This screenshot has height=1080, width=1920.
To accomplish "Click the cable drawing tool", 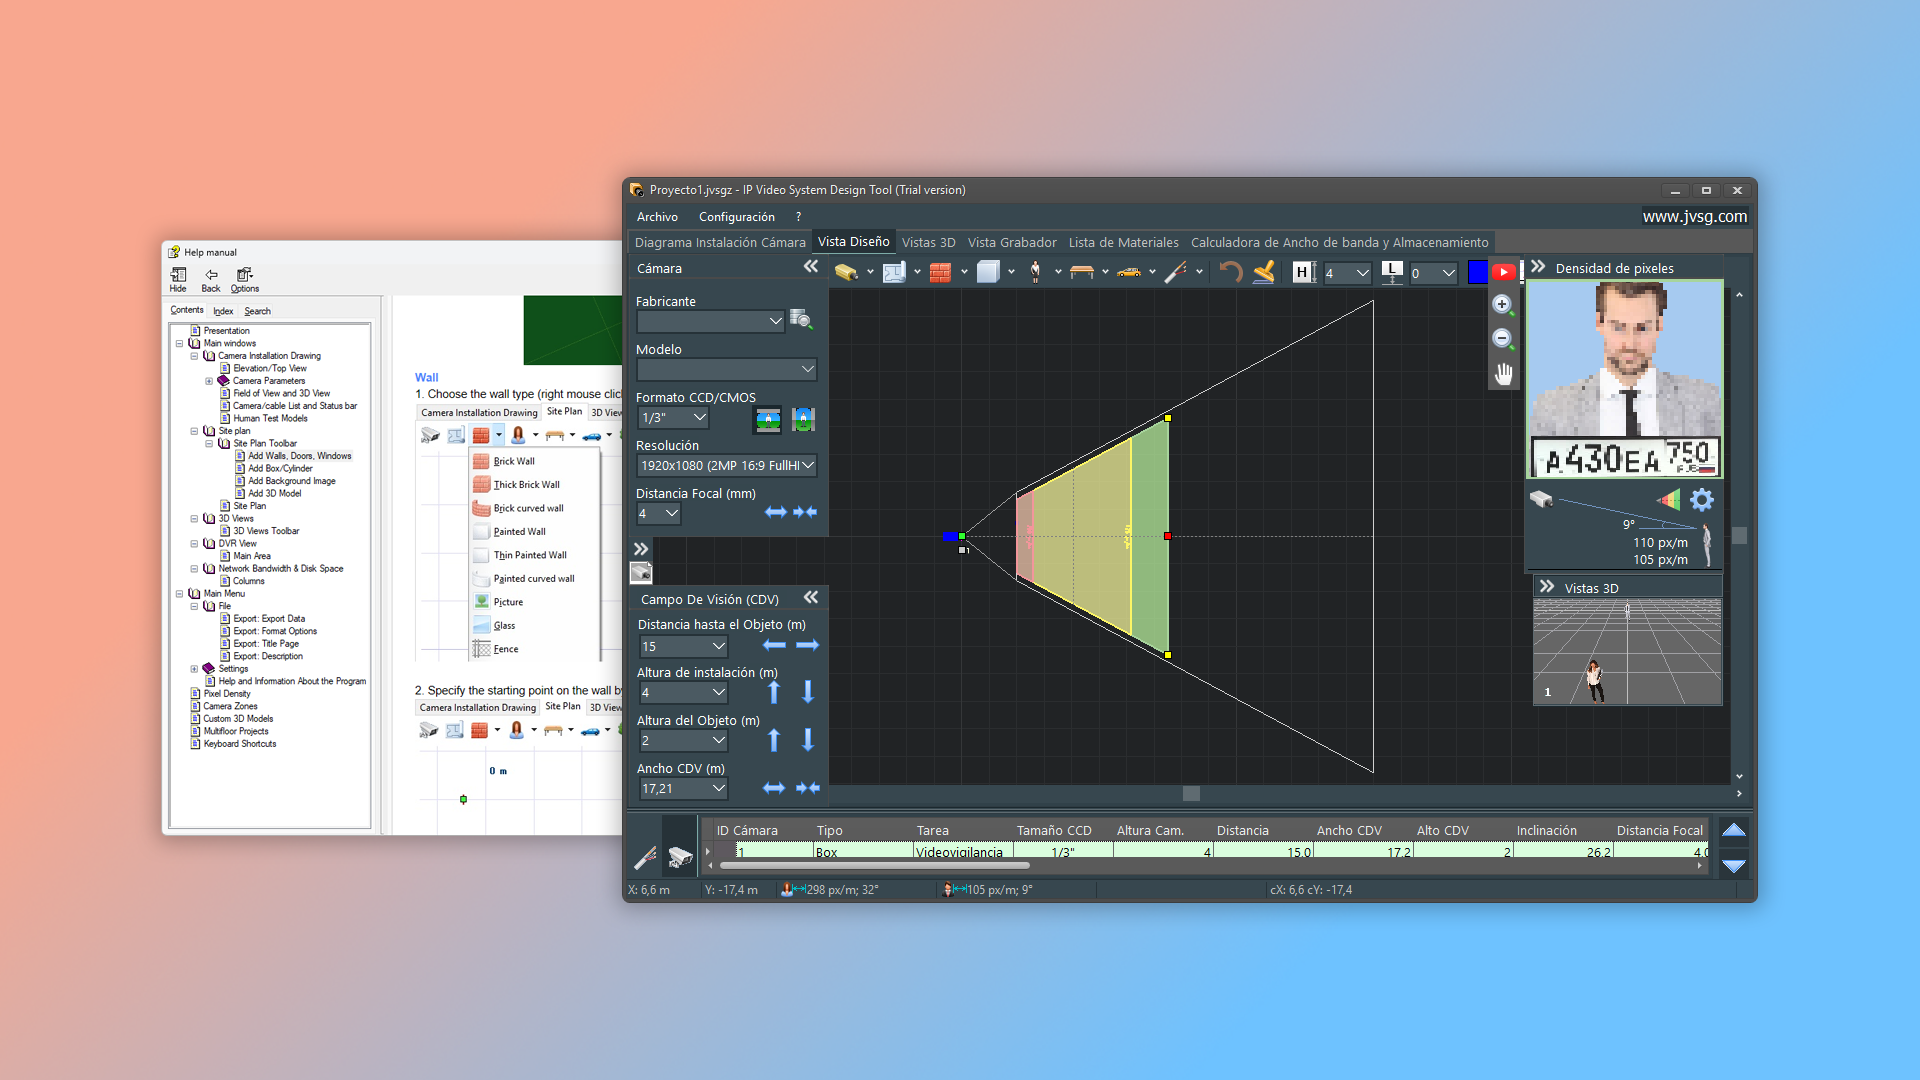I will [1176, 272].
